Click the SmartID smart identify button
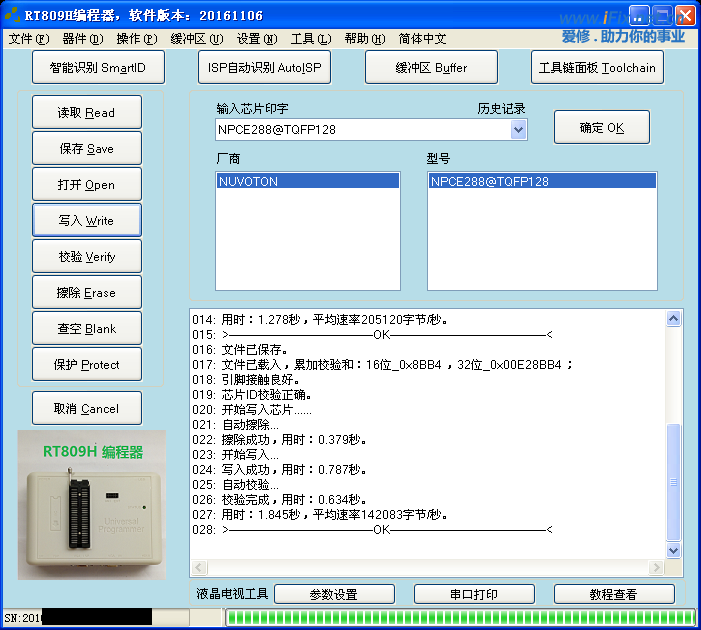Screen dimensions: 701x630 (x=97, y=68)
